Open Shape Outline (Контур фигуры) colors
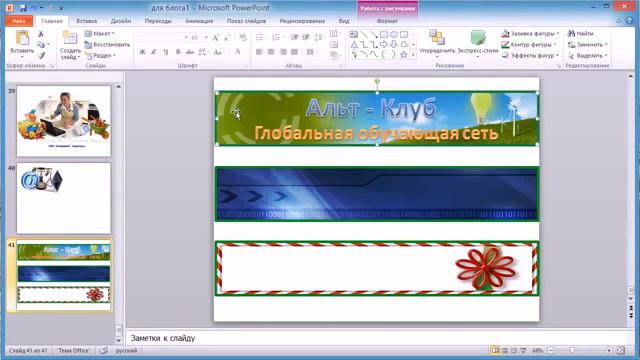This screenshot has height=360, width=640. pos(529,44)
